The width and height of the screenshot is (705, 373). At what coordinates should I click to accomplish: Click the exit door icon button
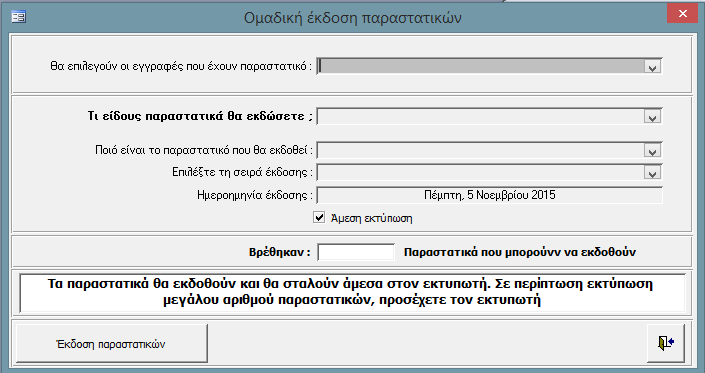click(x=666, y=343)
